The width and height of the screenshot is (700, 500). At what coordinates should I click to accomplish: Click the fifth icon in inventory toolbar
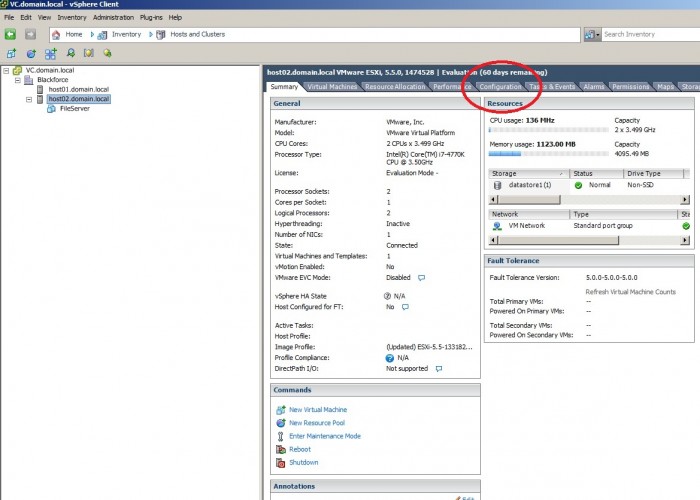[89, 53]
